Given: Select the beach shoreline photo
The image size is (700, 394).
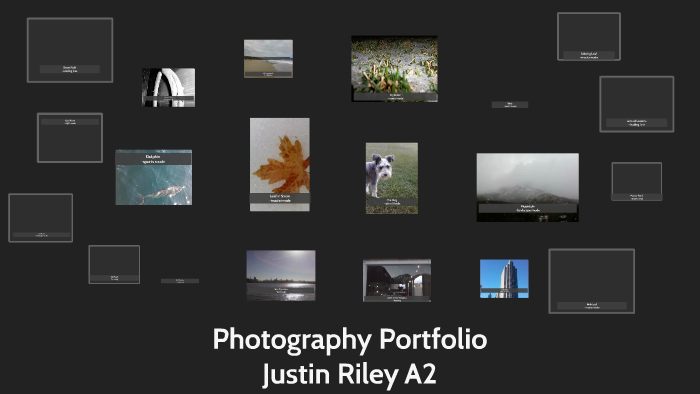Looking at the screenshot, I should (268, 58).
